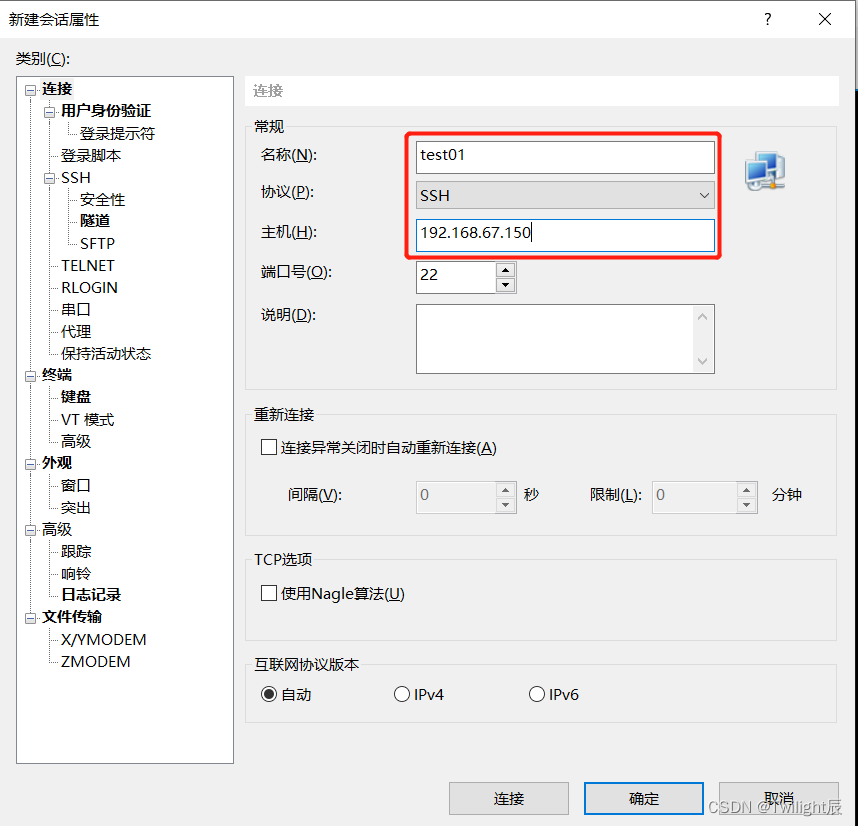Collapse the 用户身份验证 tree node
This screenshot has height=826, width=858.
pos(50,112)
